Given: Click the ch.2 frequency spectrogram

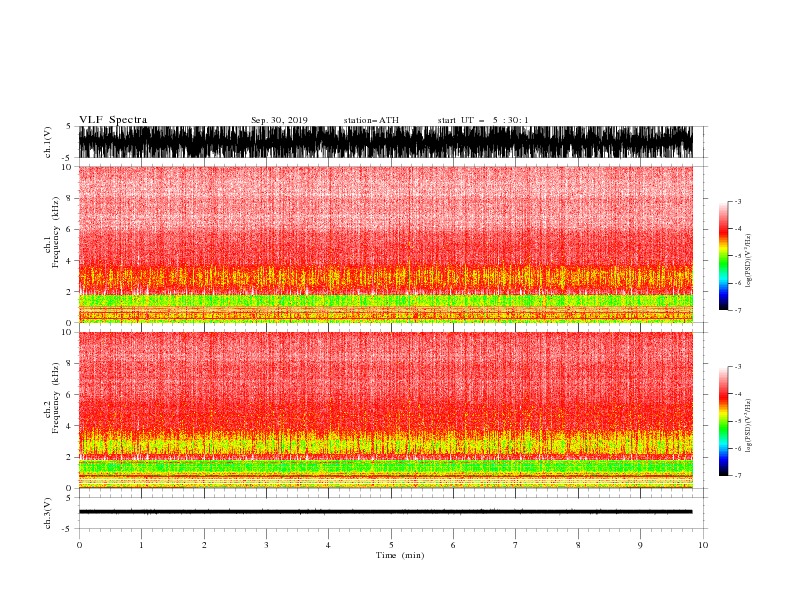Looking at the screenshot, I should [x=385, y=410].
